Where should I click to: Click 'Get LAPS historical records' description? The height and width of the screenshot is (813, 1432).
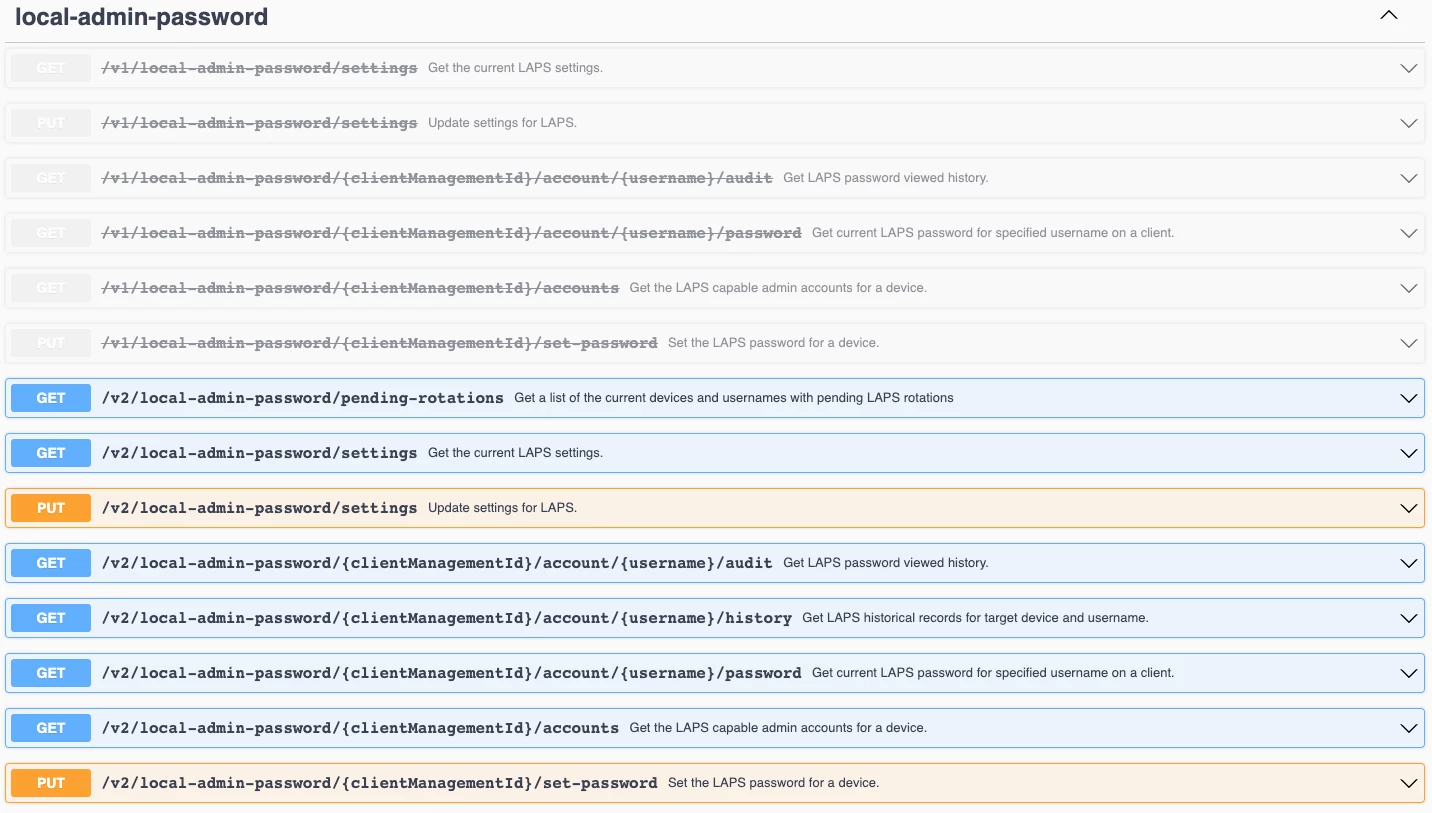click(975, 618)
